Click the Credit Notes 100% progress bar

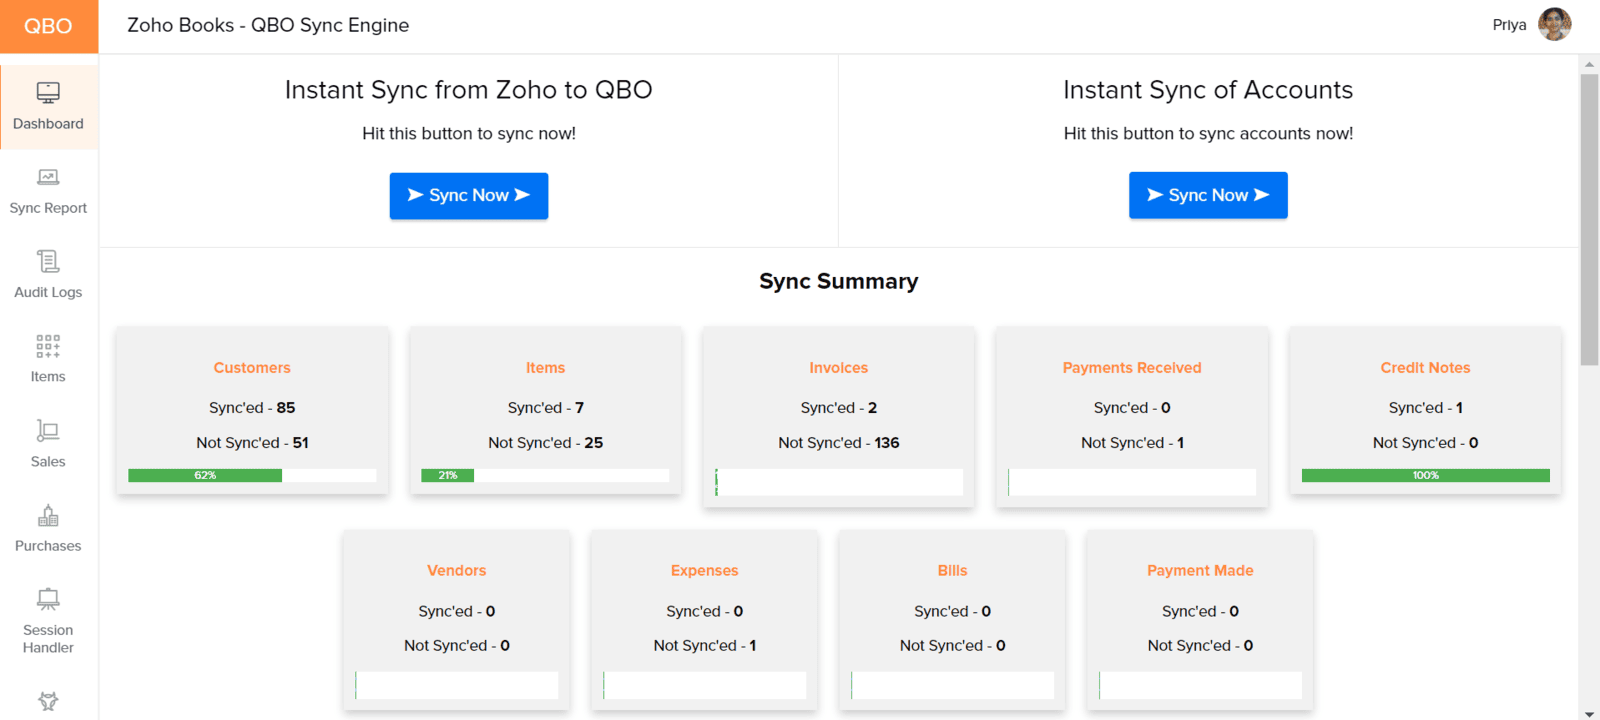tap(1426, 476)
